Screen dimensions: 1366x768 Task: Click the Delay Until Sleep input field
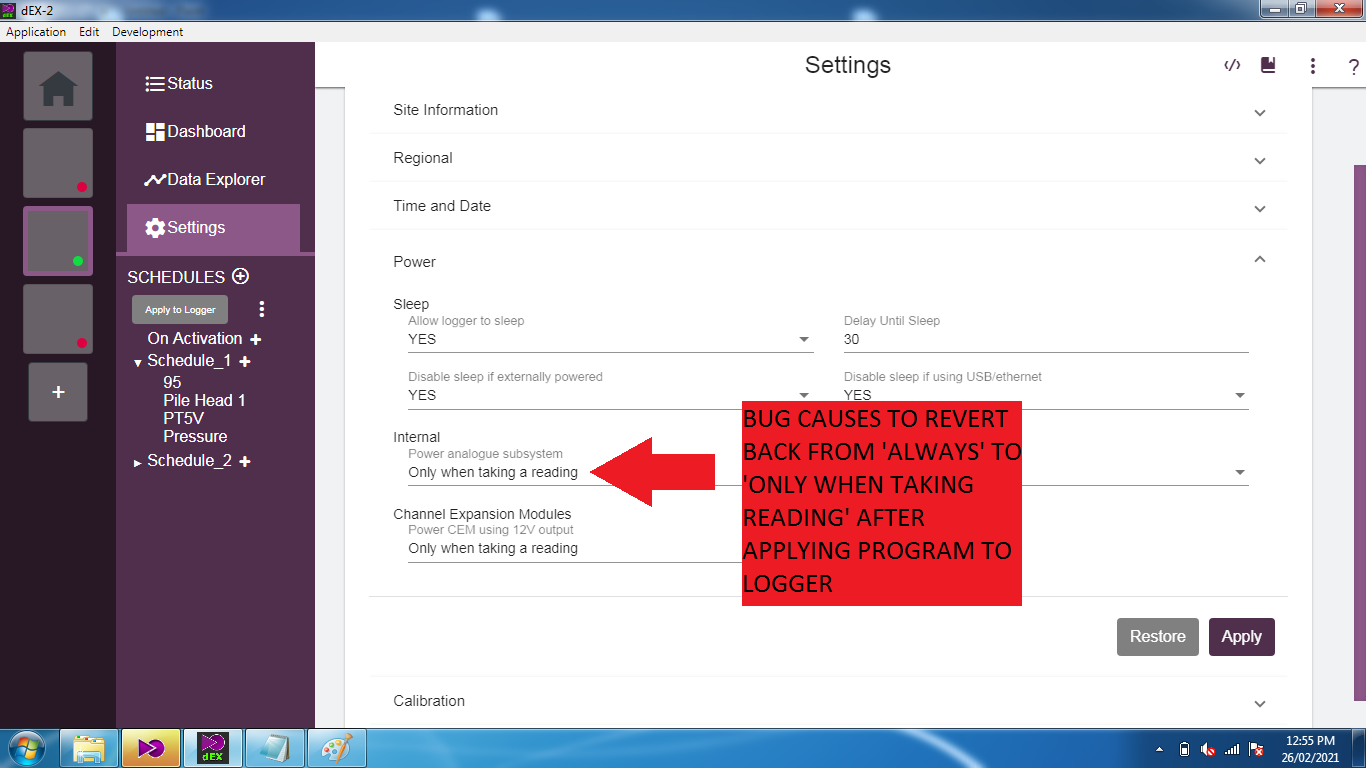pos(1045,340)
